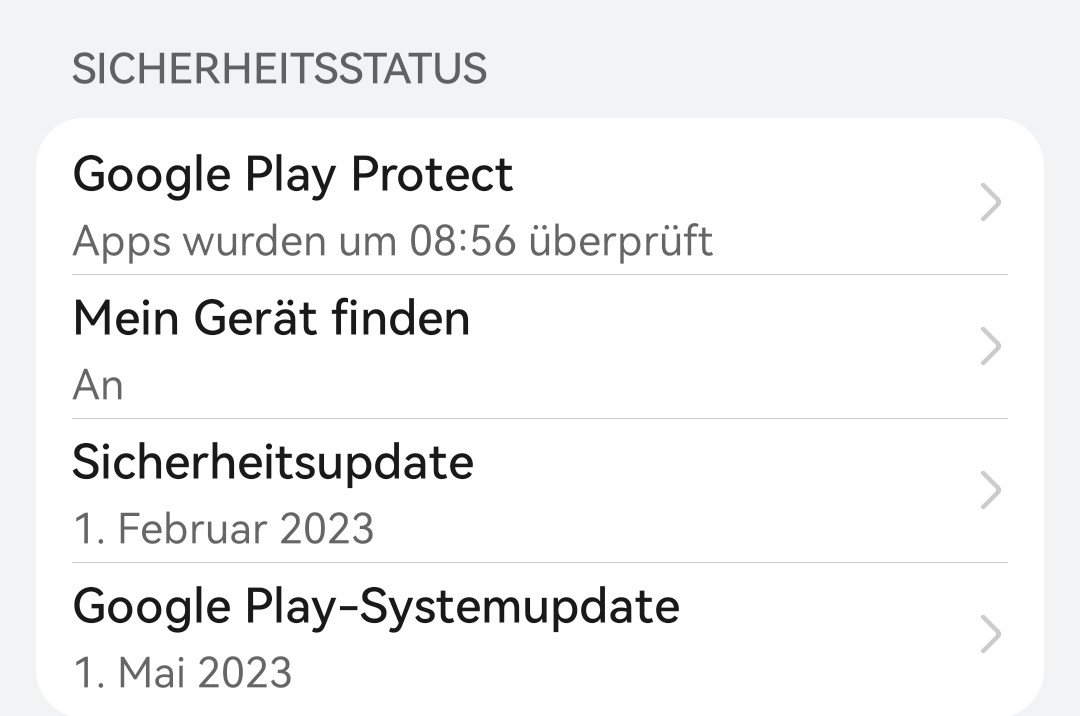This screenshot has width=1080, height=716.
Task: Open the Google Play-Systemupdate entry
Action: 376,606
